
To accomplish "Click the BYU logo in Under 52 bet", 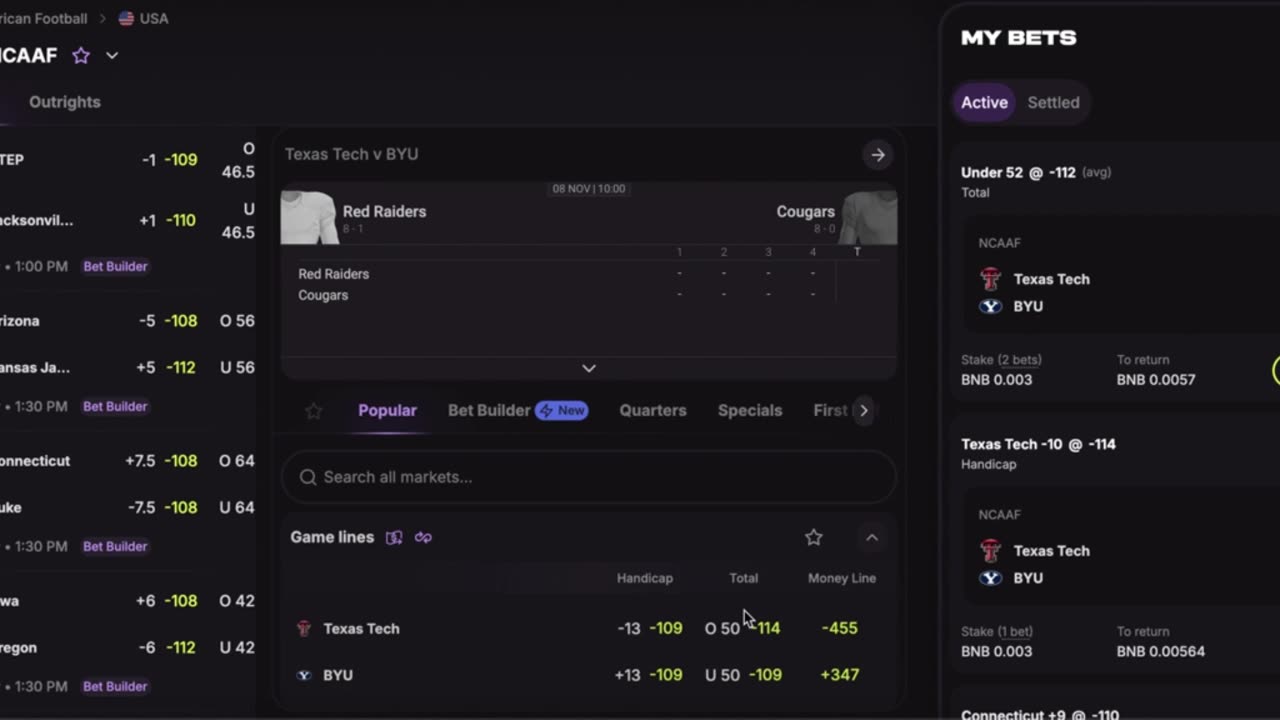I will pos(990,306).
